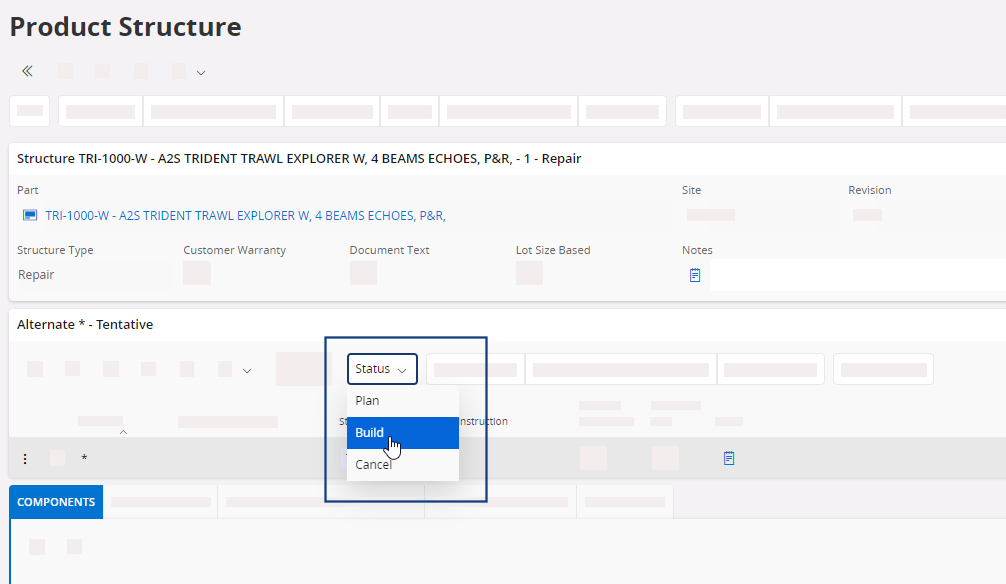Image resolution: width=1006 pixels, height=584 pixels.
Task: Open the TRI-1000-W part link
Action: [245, 215]
